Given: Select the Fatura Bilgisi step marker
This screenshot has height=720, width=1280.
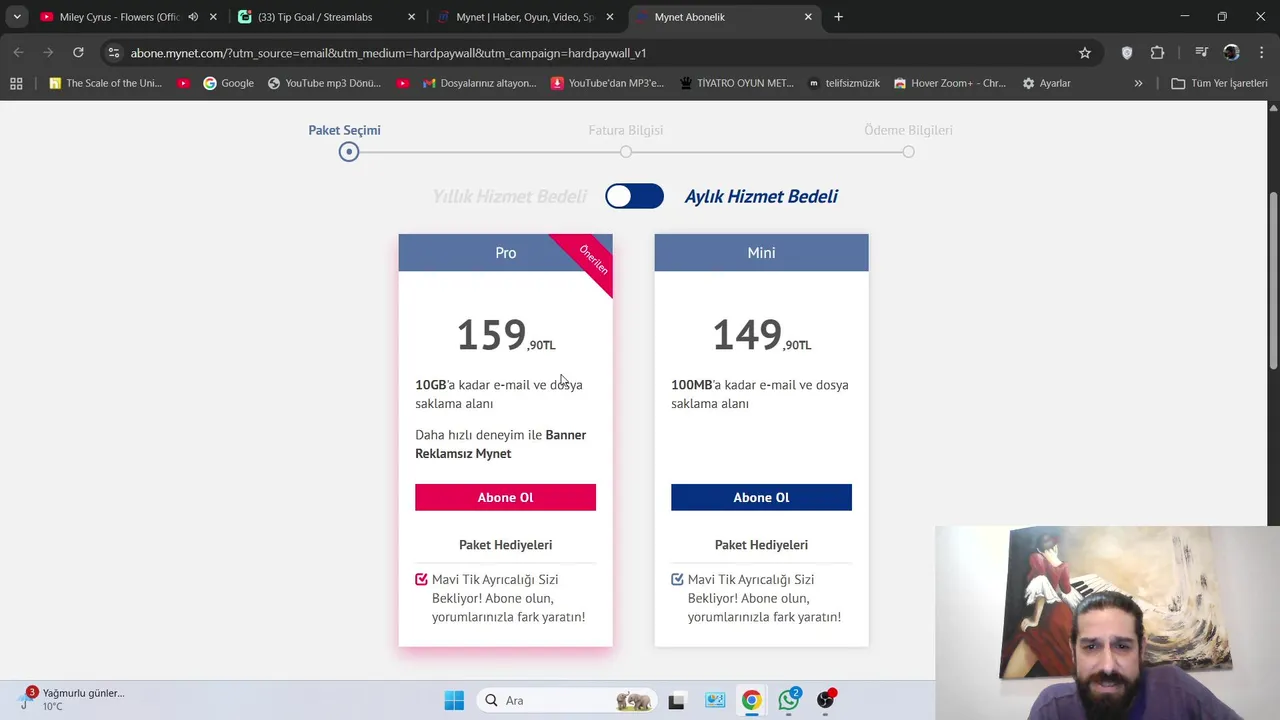Looking at the screenshot, I should click(625, 152).
